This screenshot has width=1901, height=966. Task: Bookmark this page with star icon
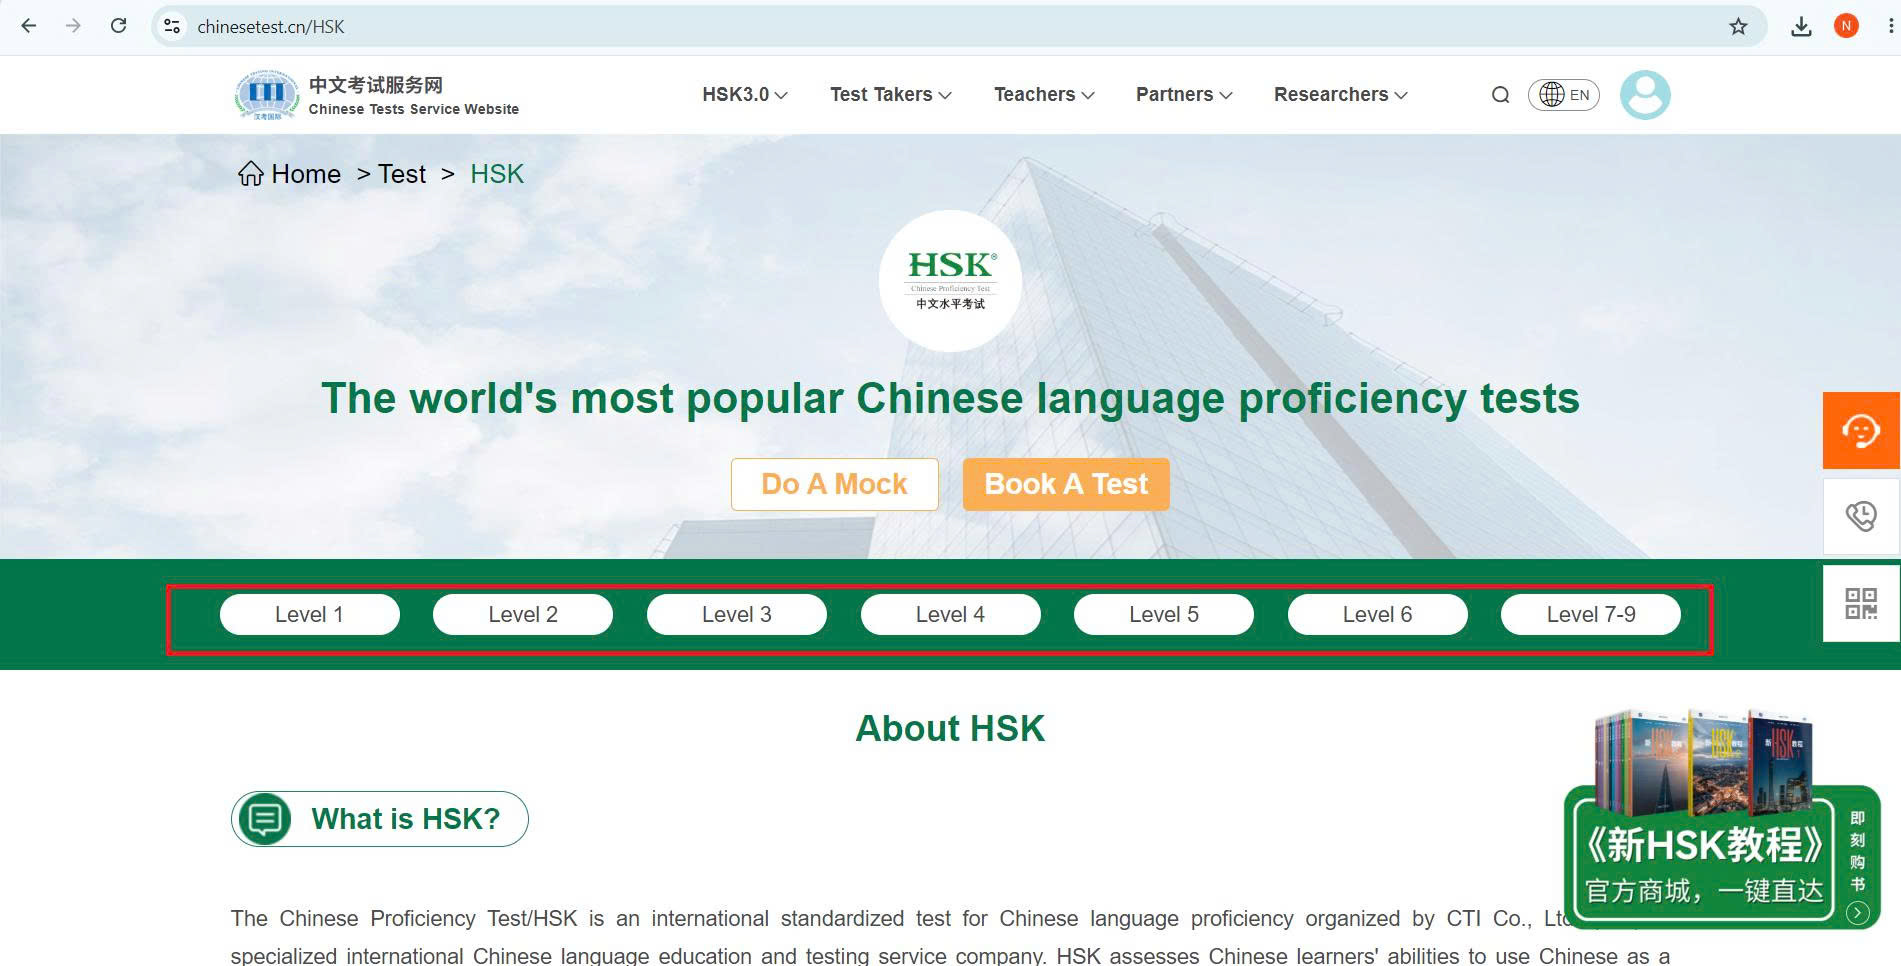tap(1738, 26)
